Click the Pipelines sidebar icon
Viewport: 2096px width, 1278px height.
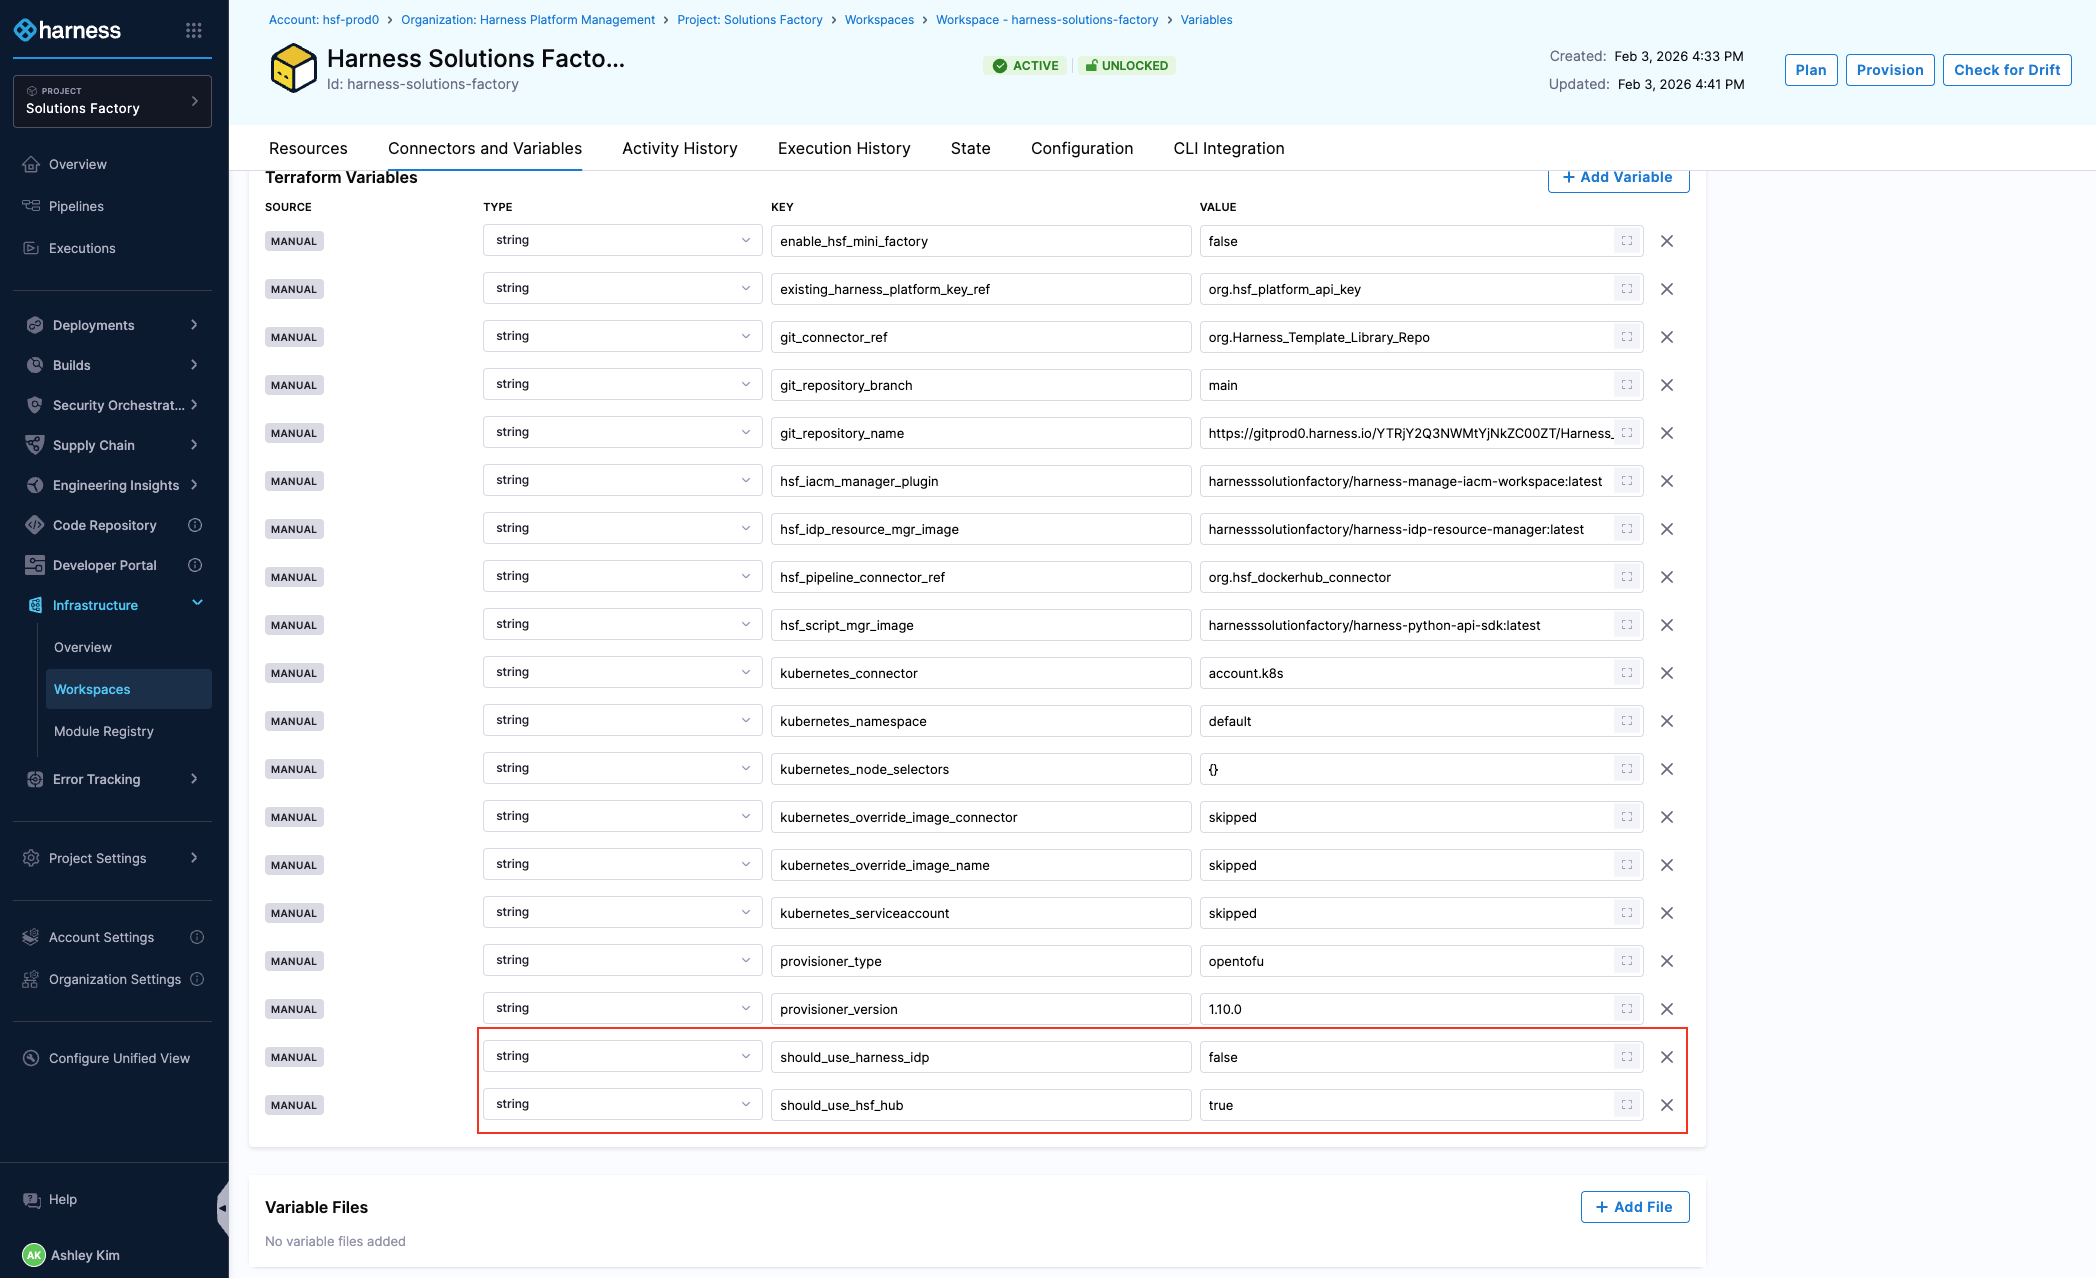pyautogui.click(x=31, y=206)
